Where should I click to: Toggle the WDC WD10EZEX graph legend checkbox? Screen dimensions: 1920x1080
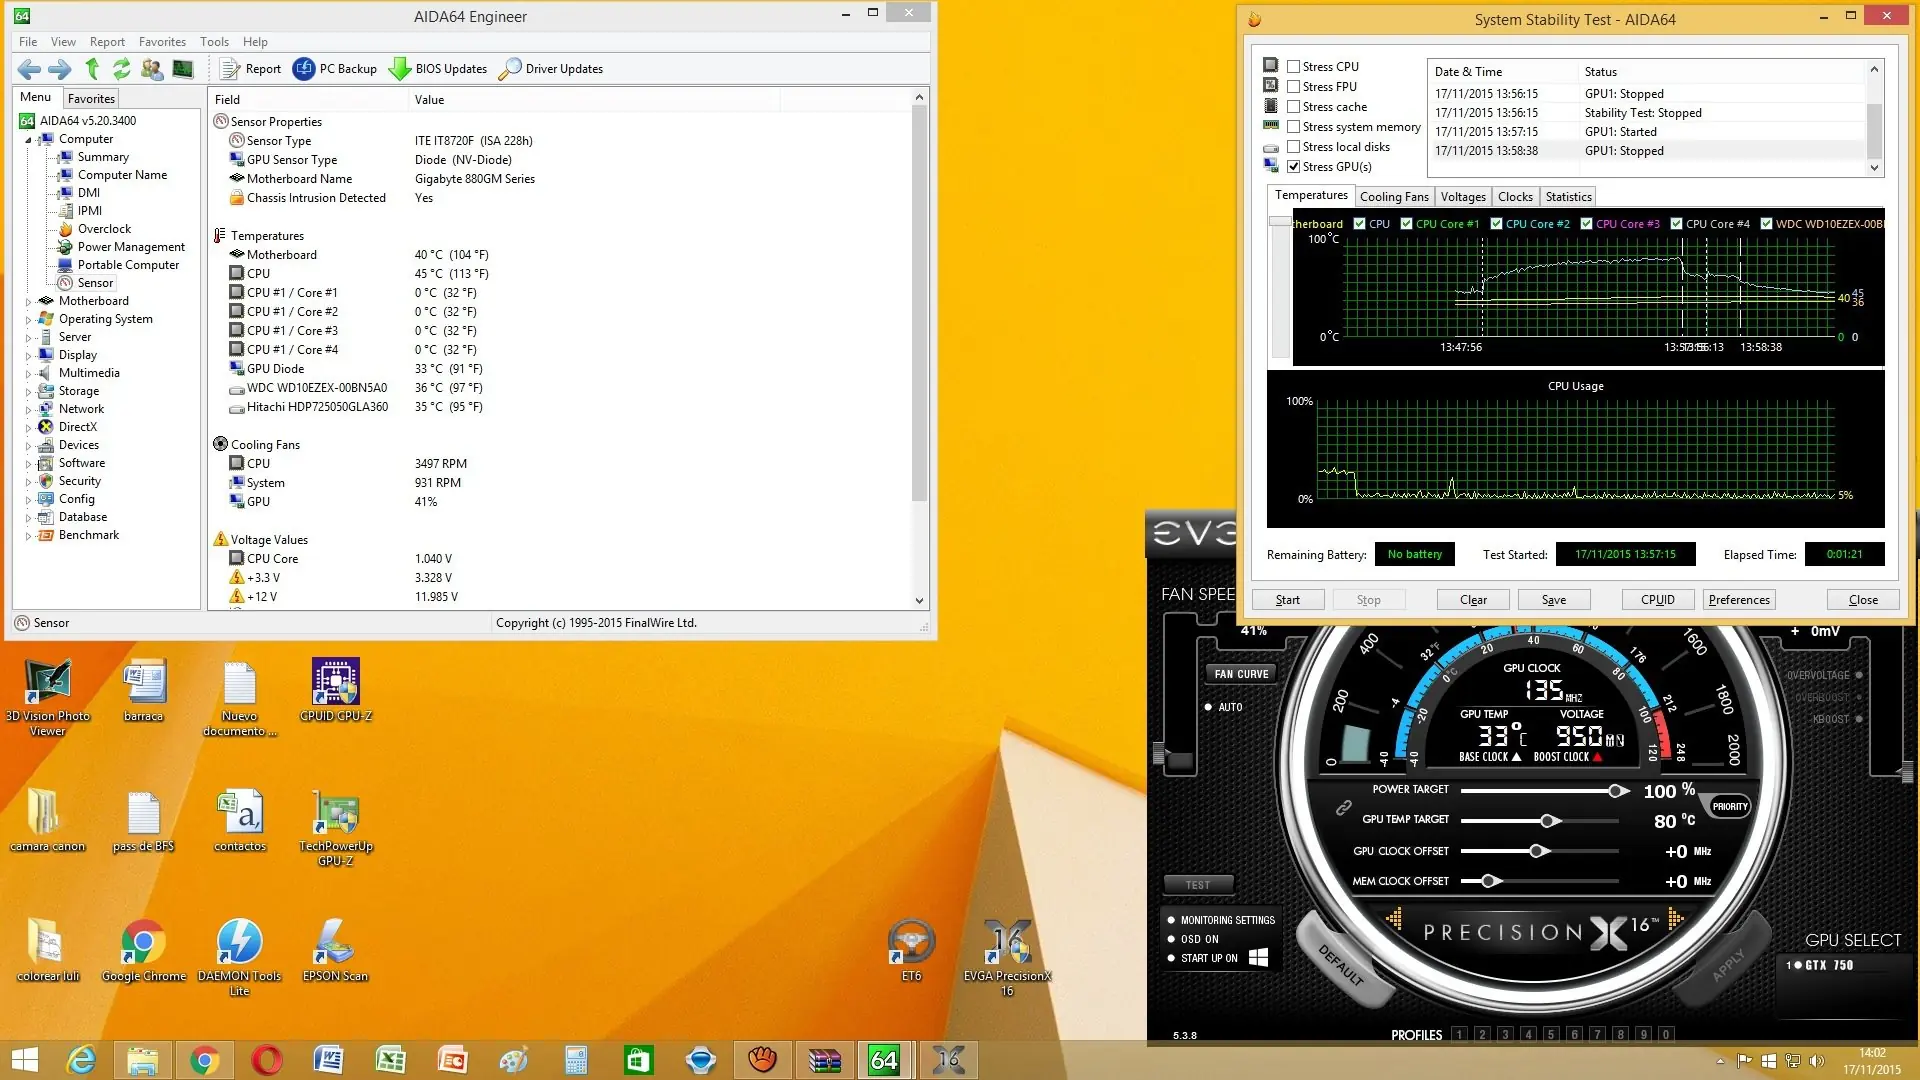(1767, 224)
